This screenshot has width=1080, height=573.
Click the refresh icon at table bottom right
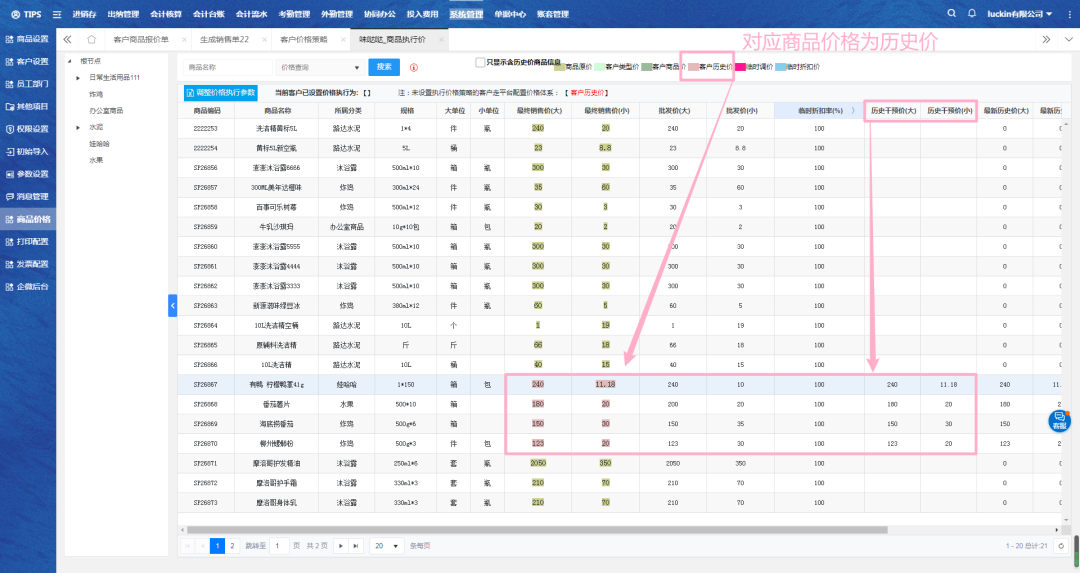1060,546
